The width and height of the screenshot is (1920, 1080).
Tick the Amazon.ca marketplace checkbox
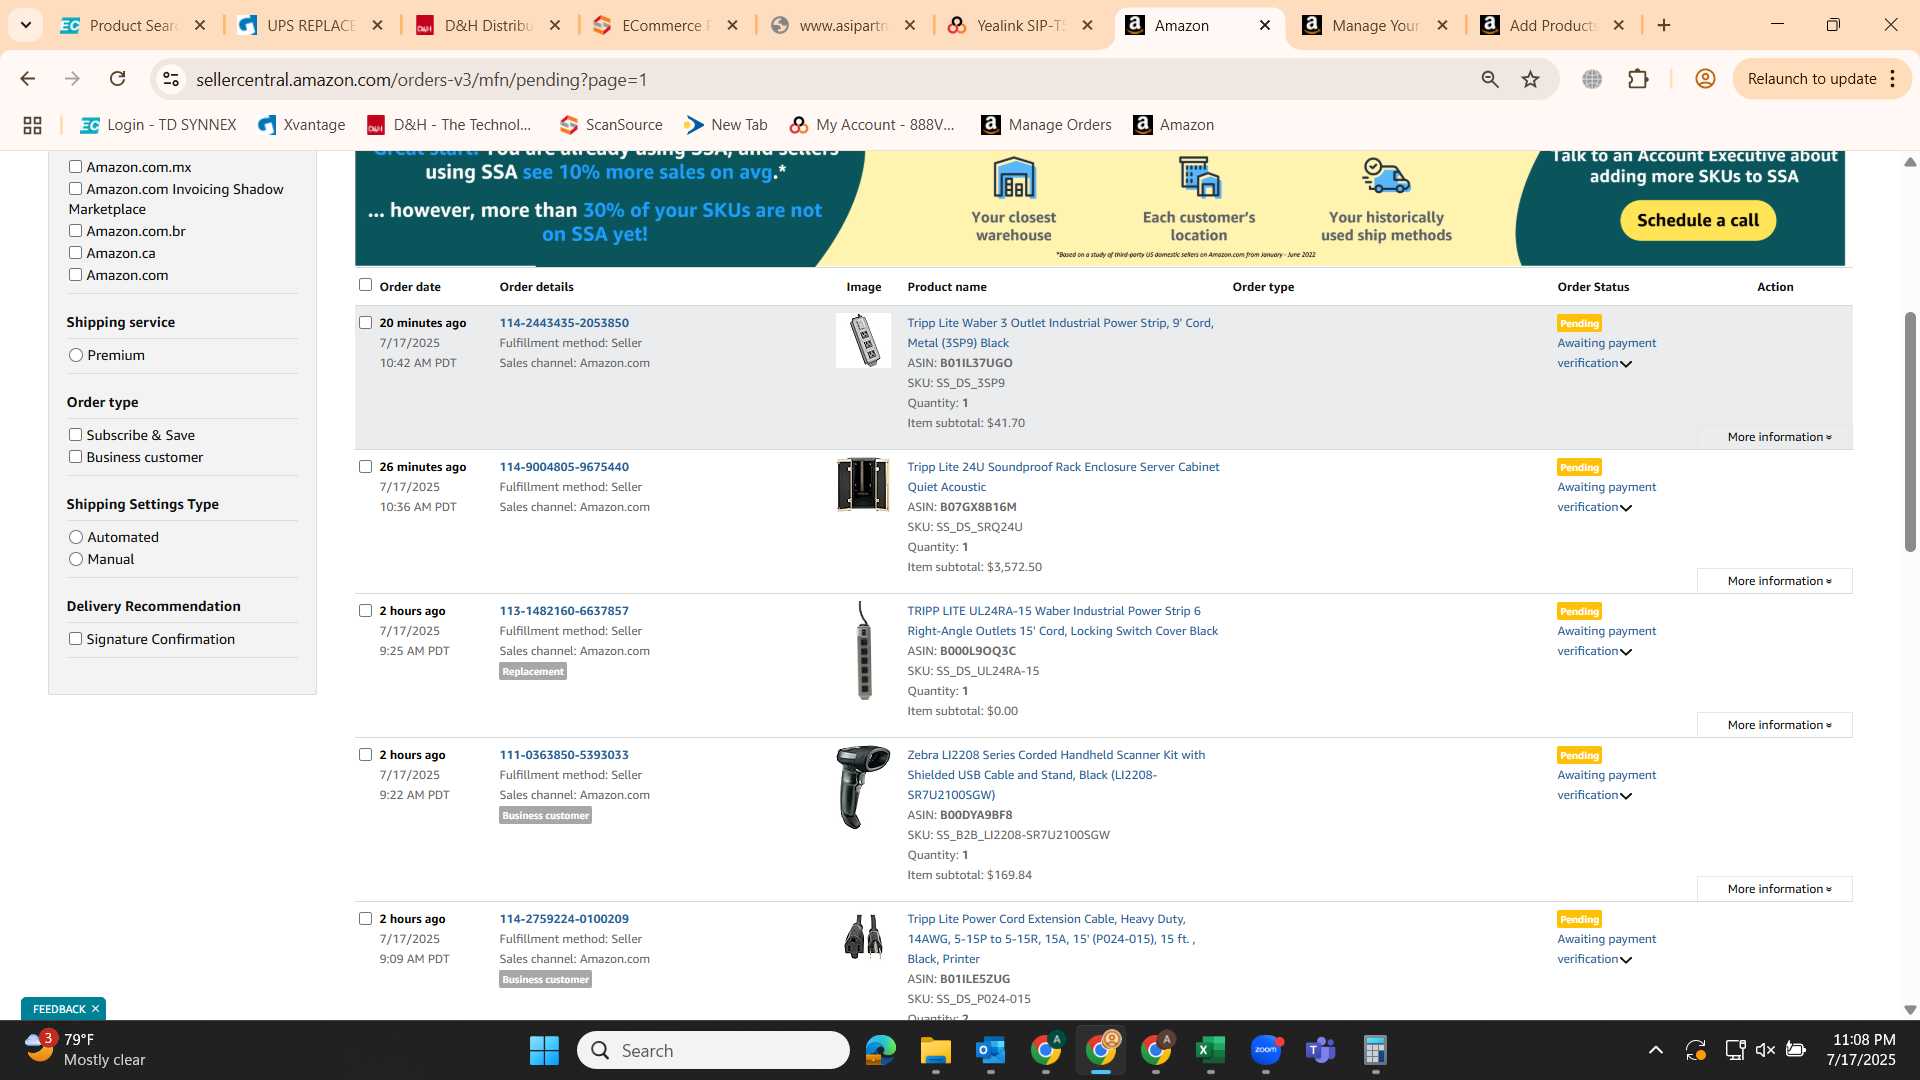click(x=75, y=253)
